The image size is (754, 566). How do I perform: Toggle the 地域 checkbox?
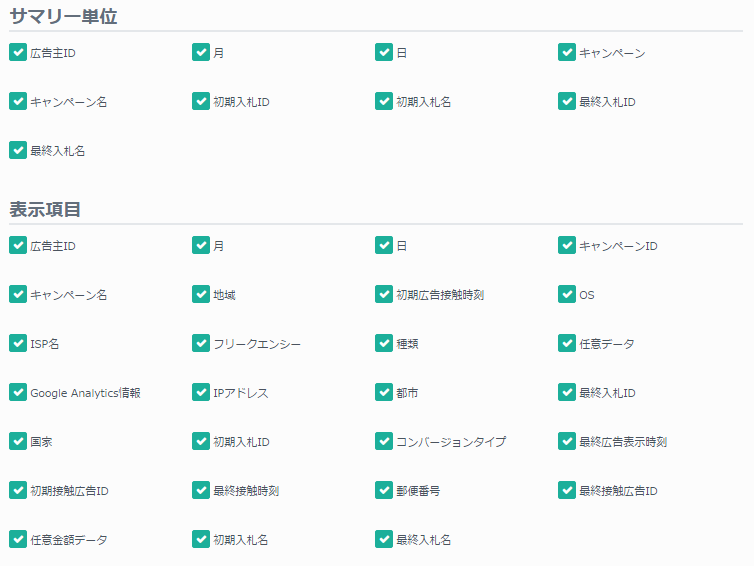click(x=201, y=294)
